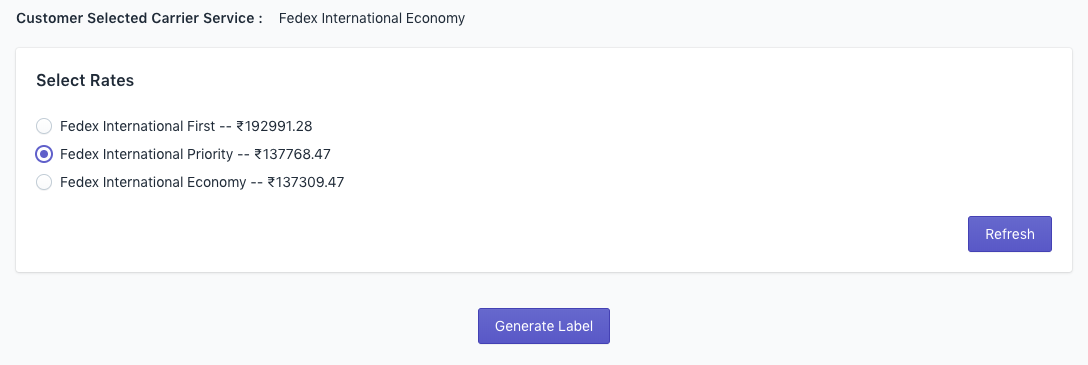Choose the Fedex International Priority radio button
Screen dimensions: 1088x365
[x=44, y=154]
